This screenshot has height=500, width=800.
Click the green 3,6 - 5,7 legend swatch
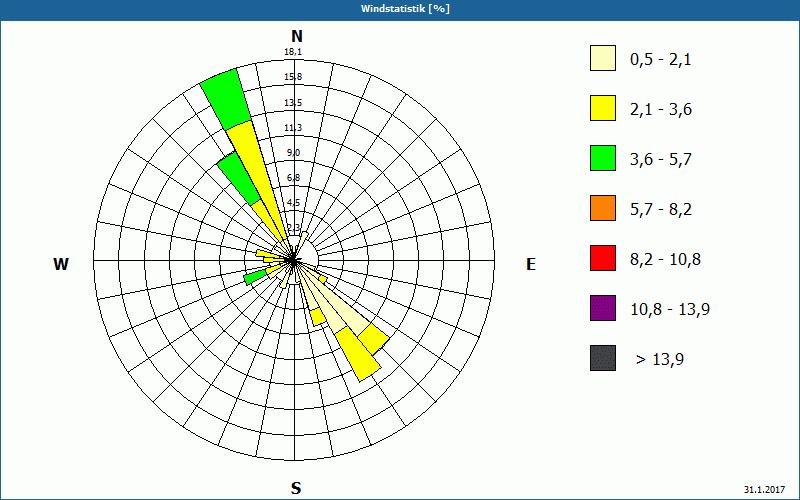(x=603, y=158)
